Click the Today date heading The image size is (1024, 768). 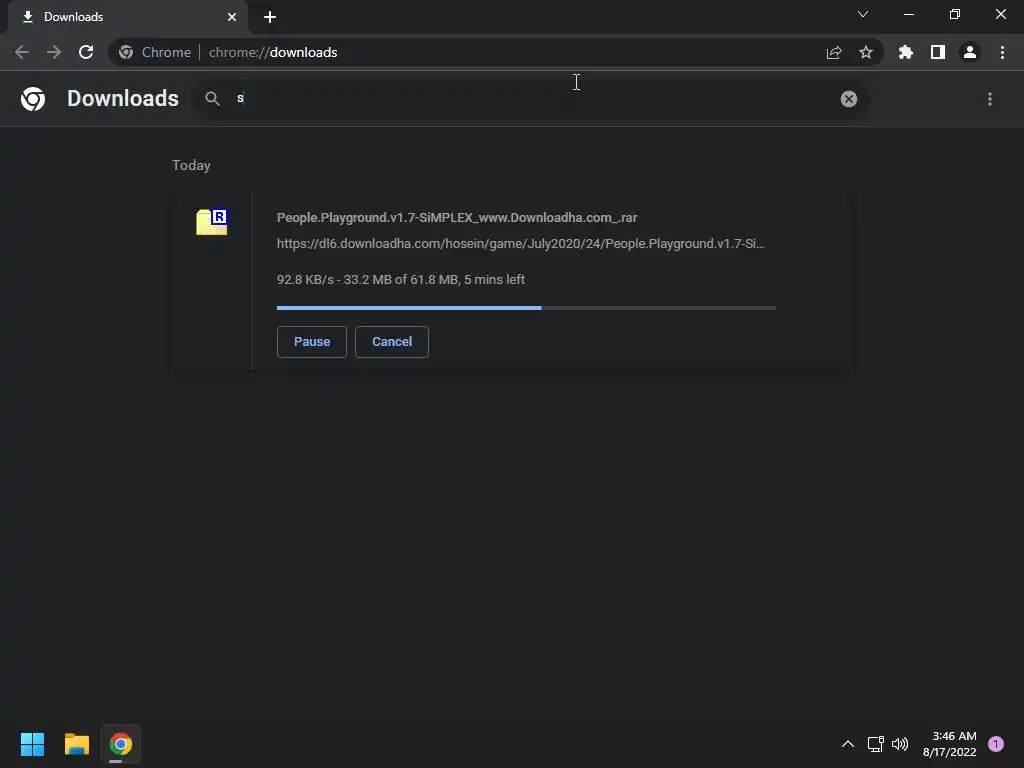pos(191,165)
